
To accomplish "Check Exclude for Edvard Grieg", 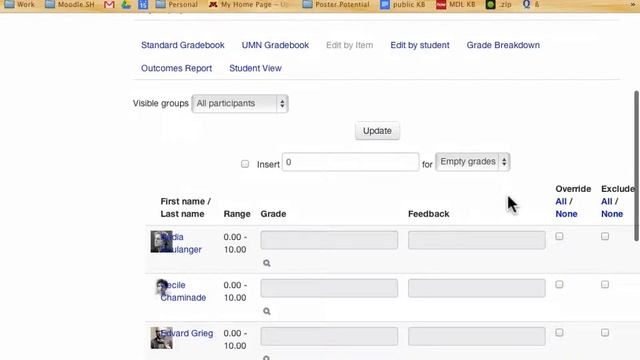I will click(x=605, y=333).
